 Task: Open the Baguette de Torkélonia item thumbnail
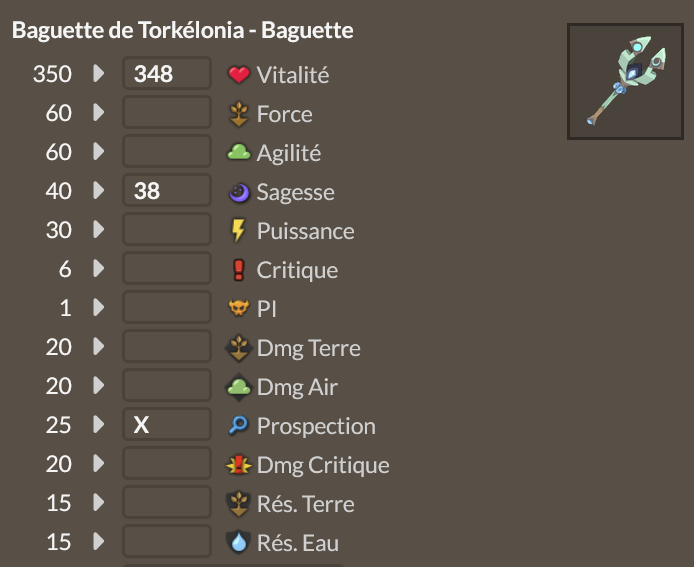[x=626, y=81]
